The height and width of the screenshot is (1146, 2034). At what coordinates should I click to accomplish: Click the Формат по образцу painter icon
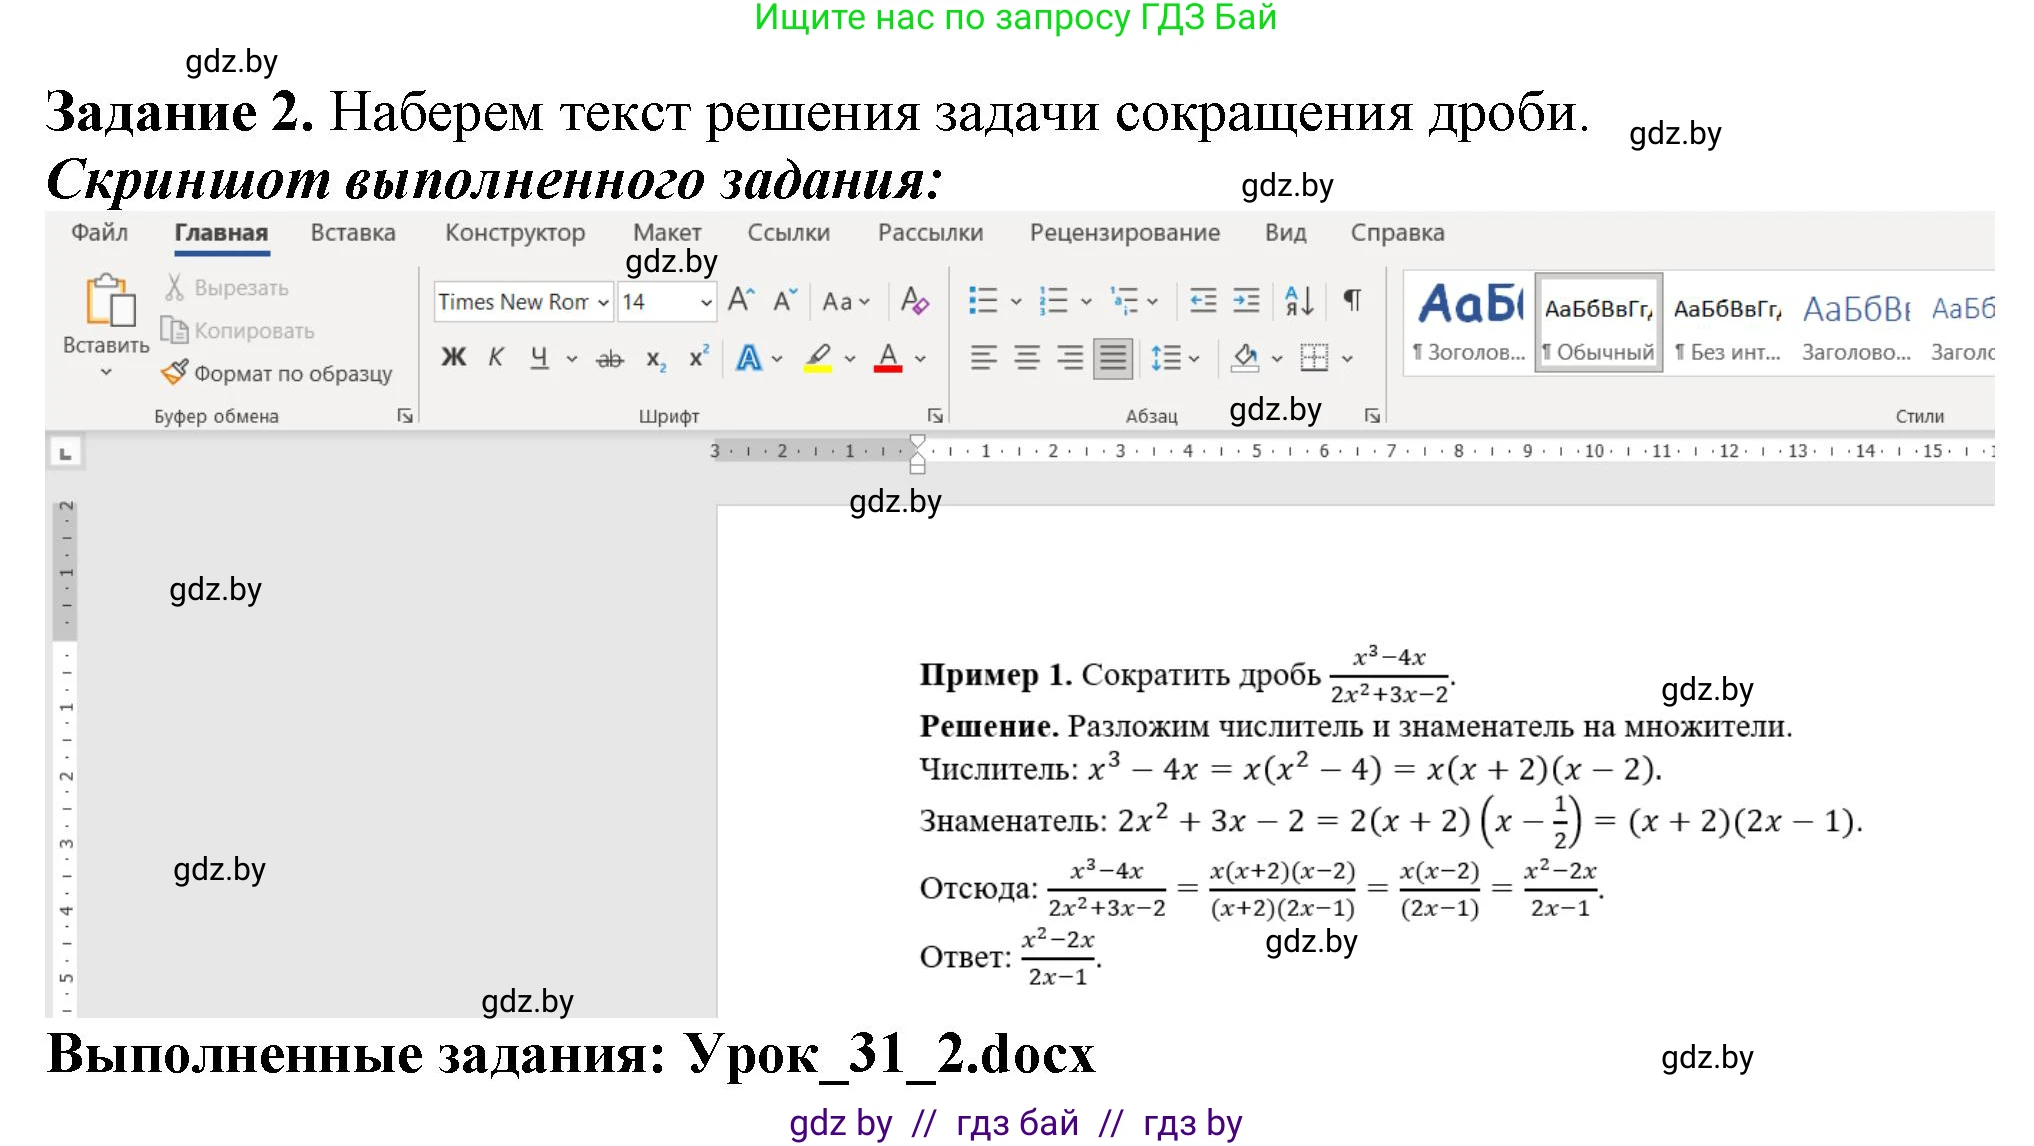point(176,373)
